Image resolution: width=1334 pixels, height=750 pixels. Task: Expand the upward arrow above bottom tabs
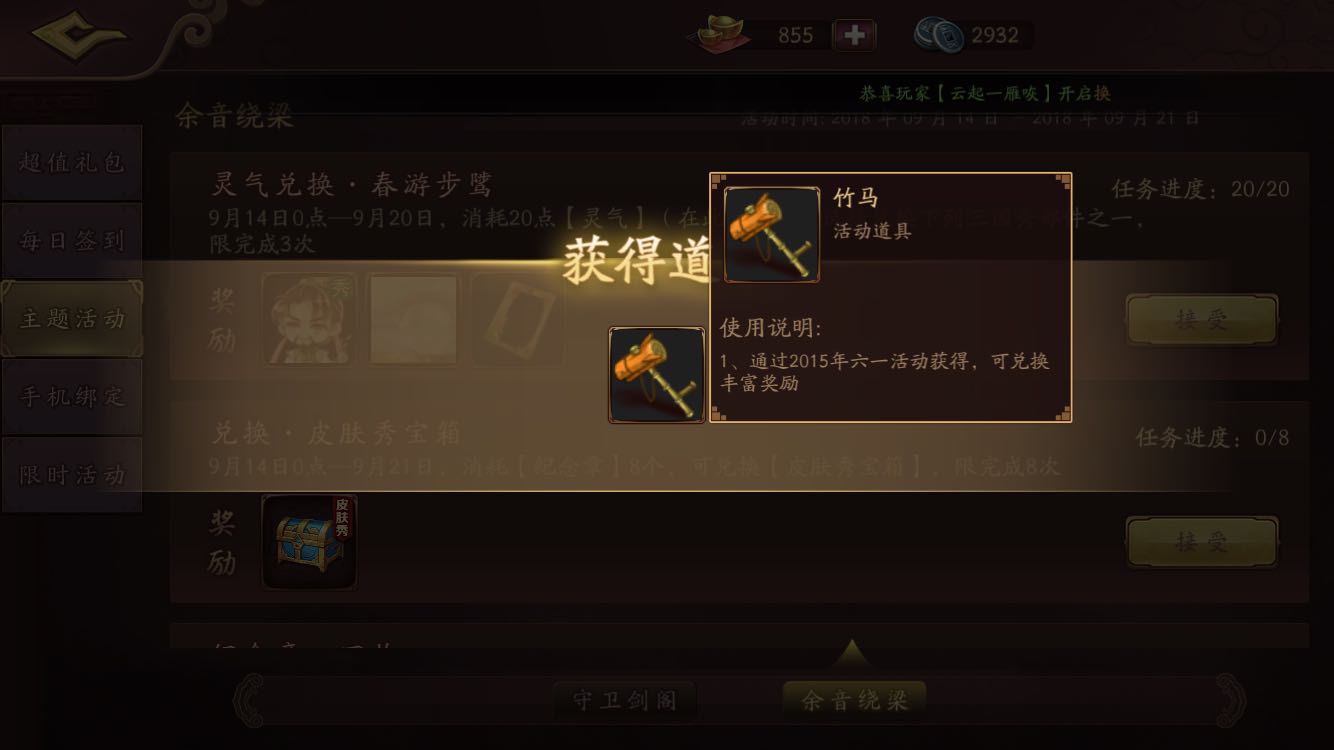[x=852, y=653]
